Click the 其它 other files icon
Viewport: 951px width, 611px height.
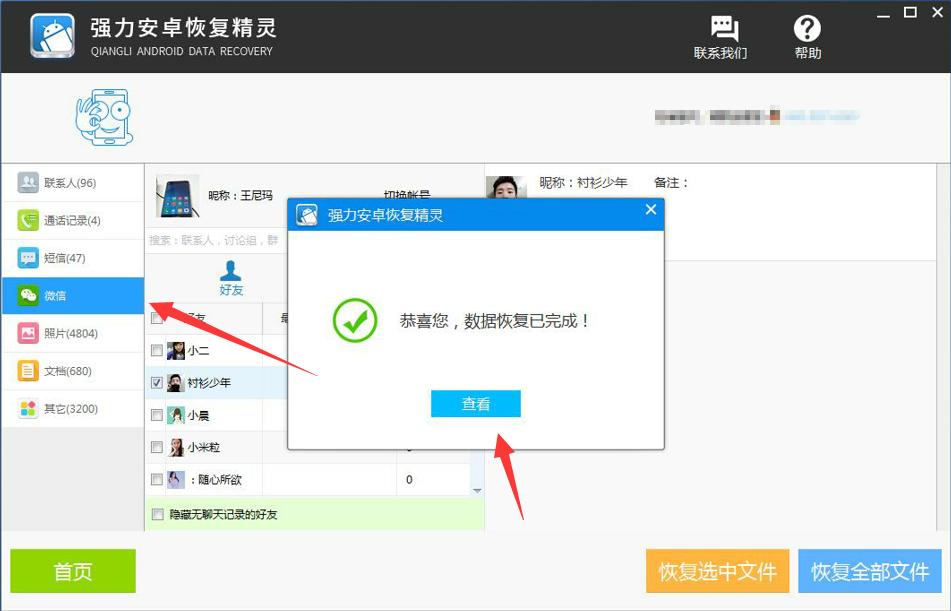[x=27, y=408]
